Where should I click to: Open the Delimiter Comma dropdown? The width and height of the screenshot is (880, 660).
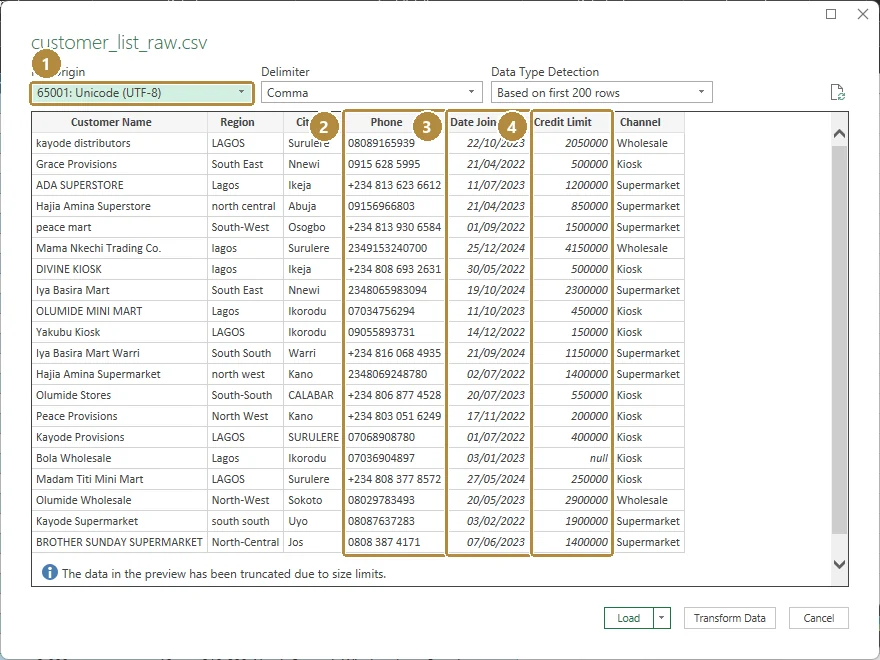pos(372,93)
